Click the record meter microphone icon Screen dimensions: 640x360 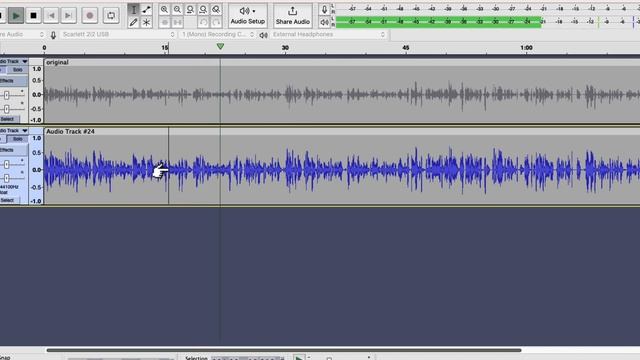(324, 9)
